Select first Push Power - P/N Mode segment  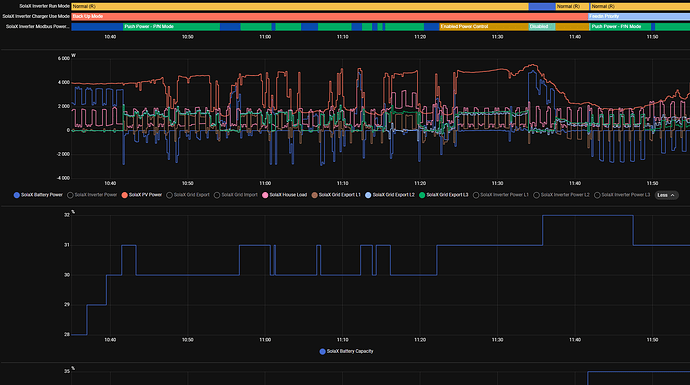(171, 26)
